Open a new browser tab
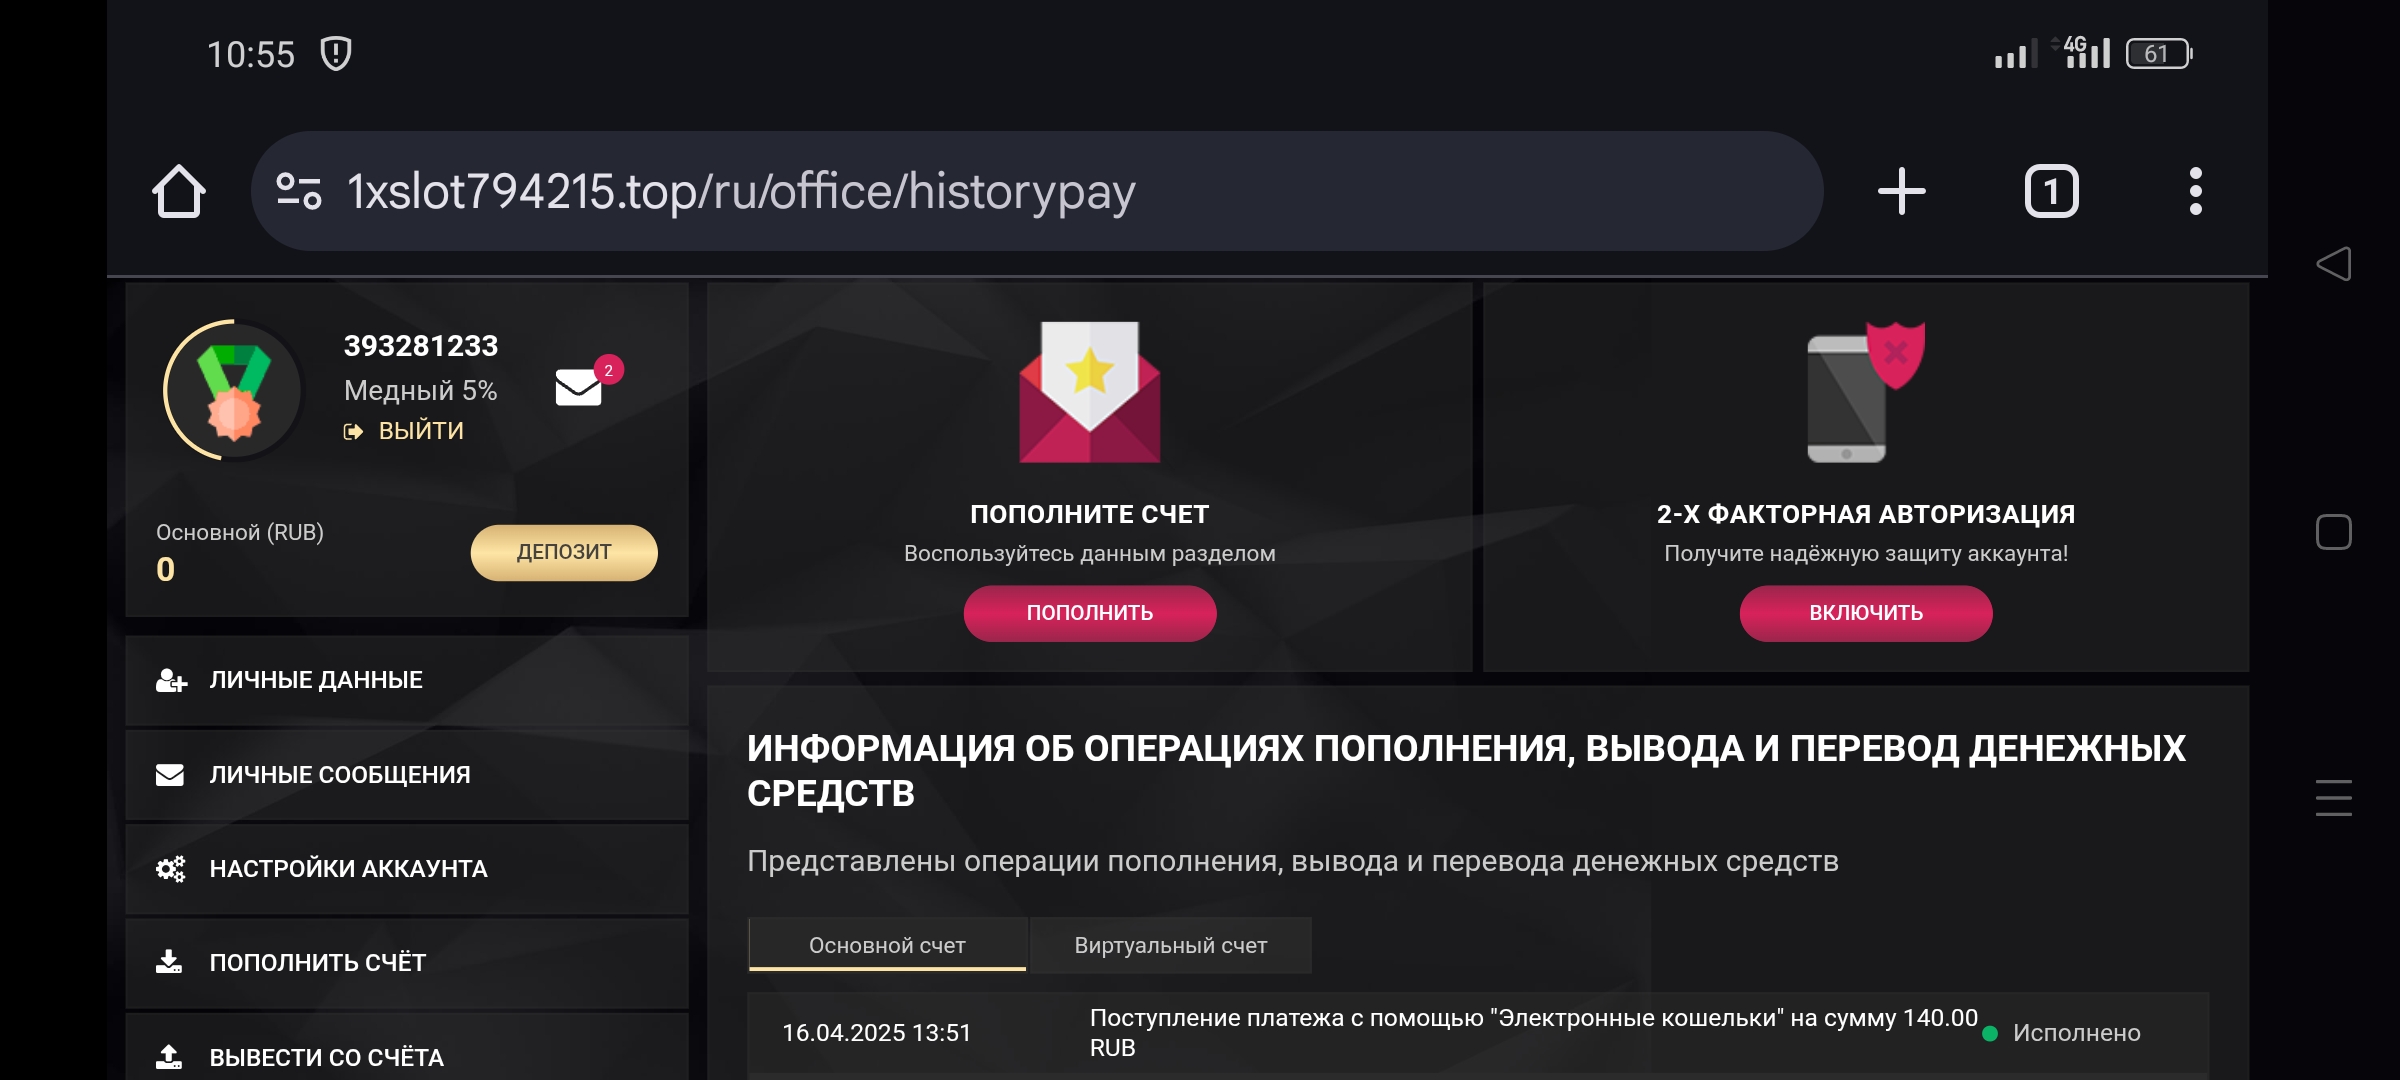2400x1080 pixels. [1901, 191]
